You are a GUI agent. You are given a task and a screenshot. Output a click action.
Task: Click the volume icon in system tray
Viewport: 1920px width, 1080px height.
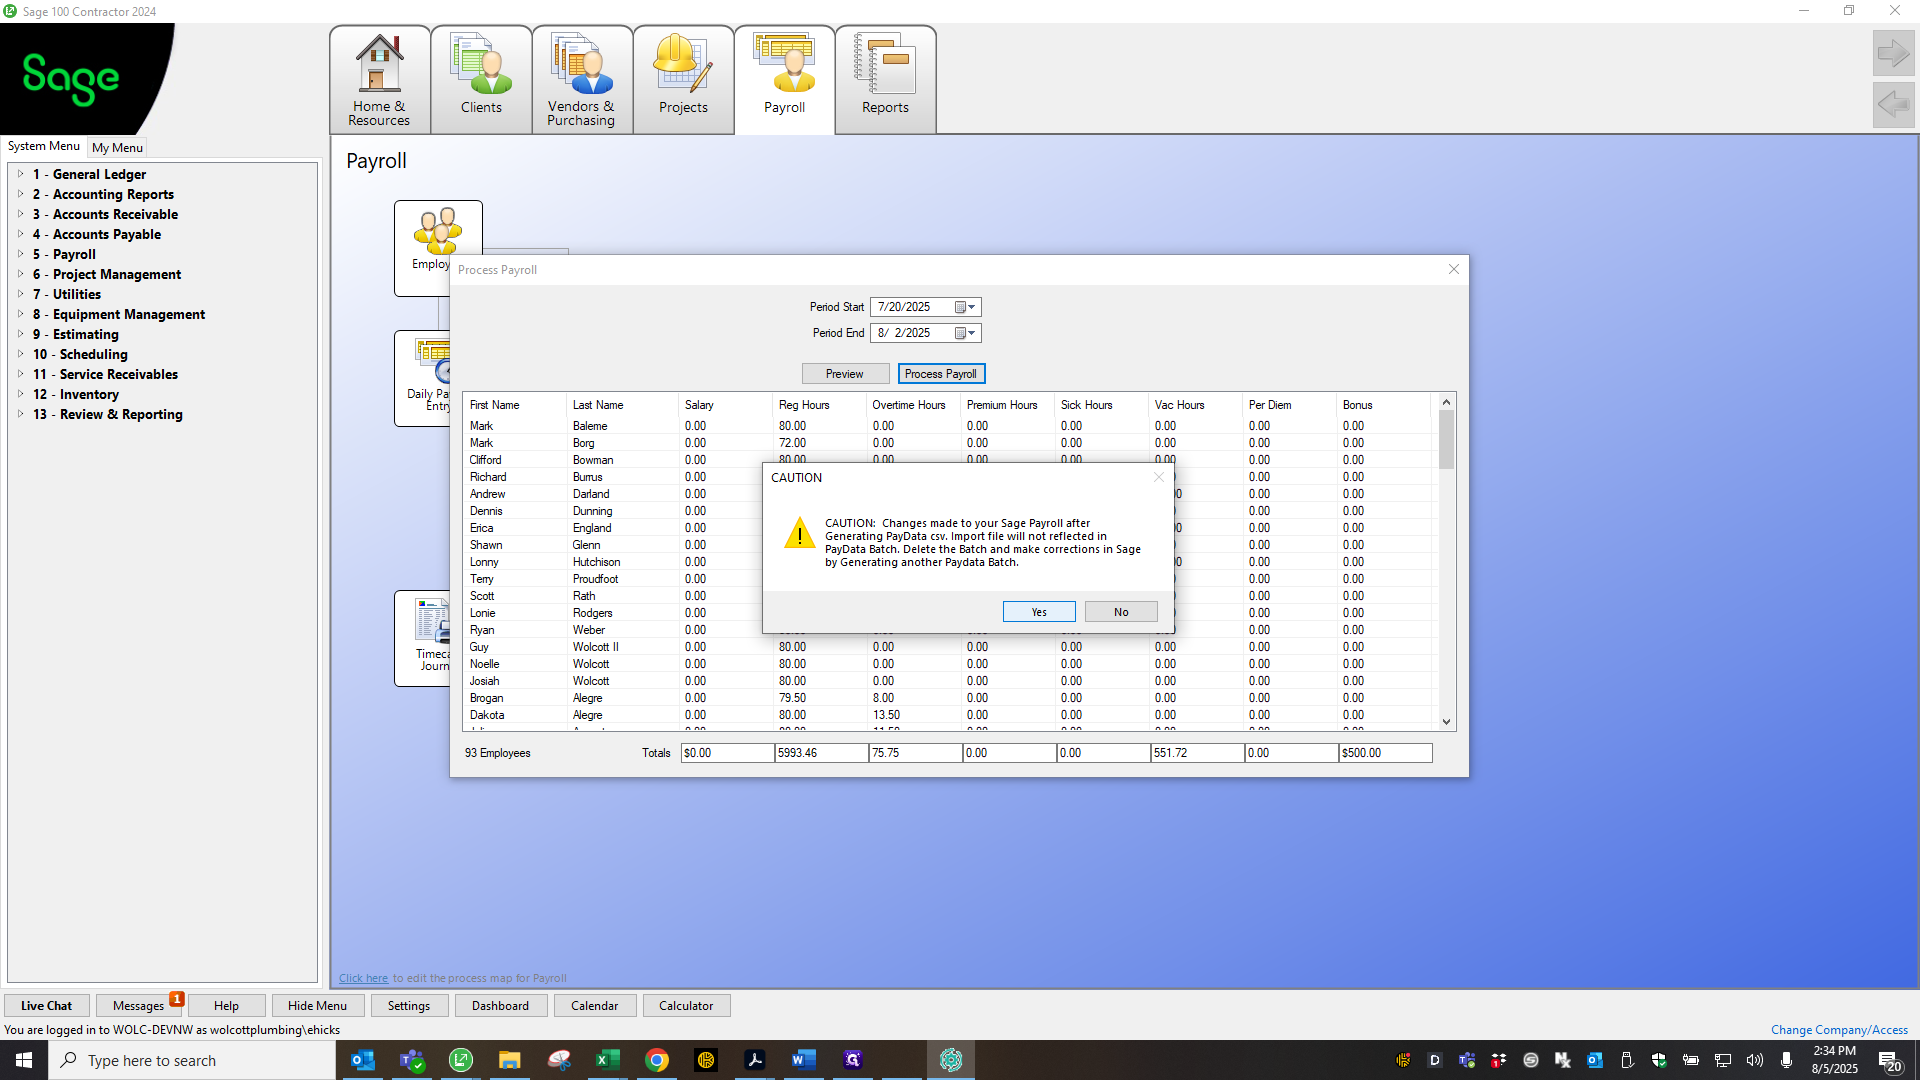[1755, 1060]
